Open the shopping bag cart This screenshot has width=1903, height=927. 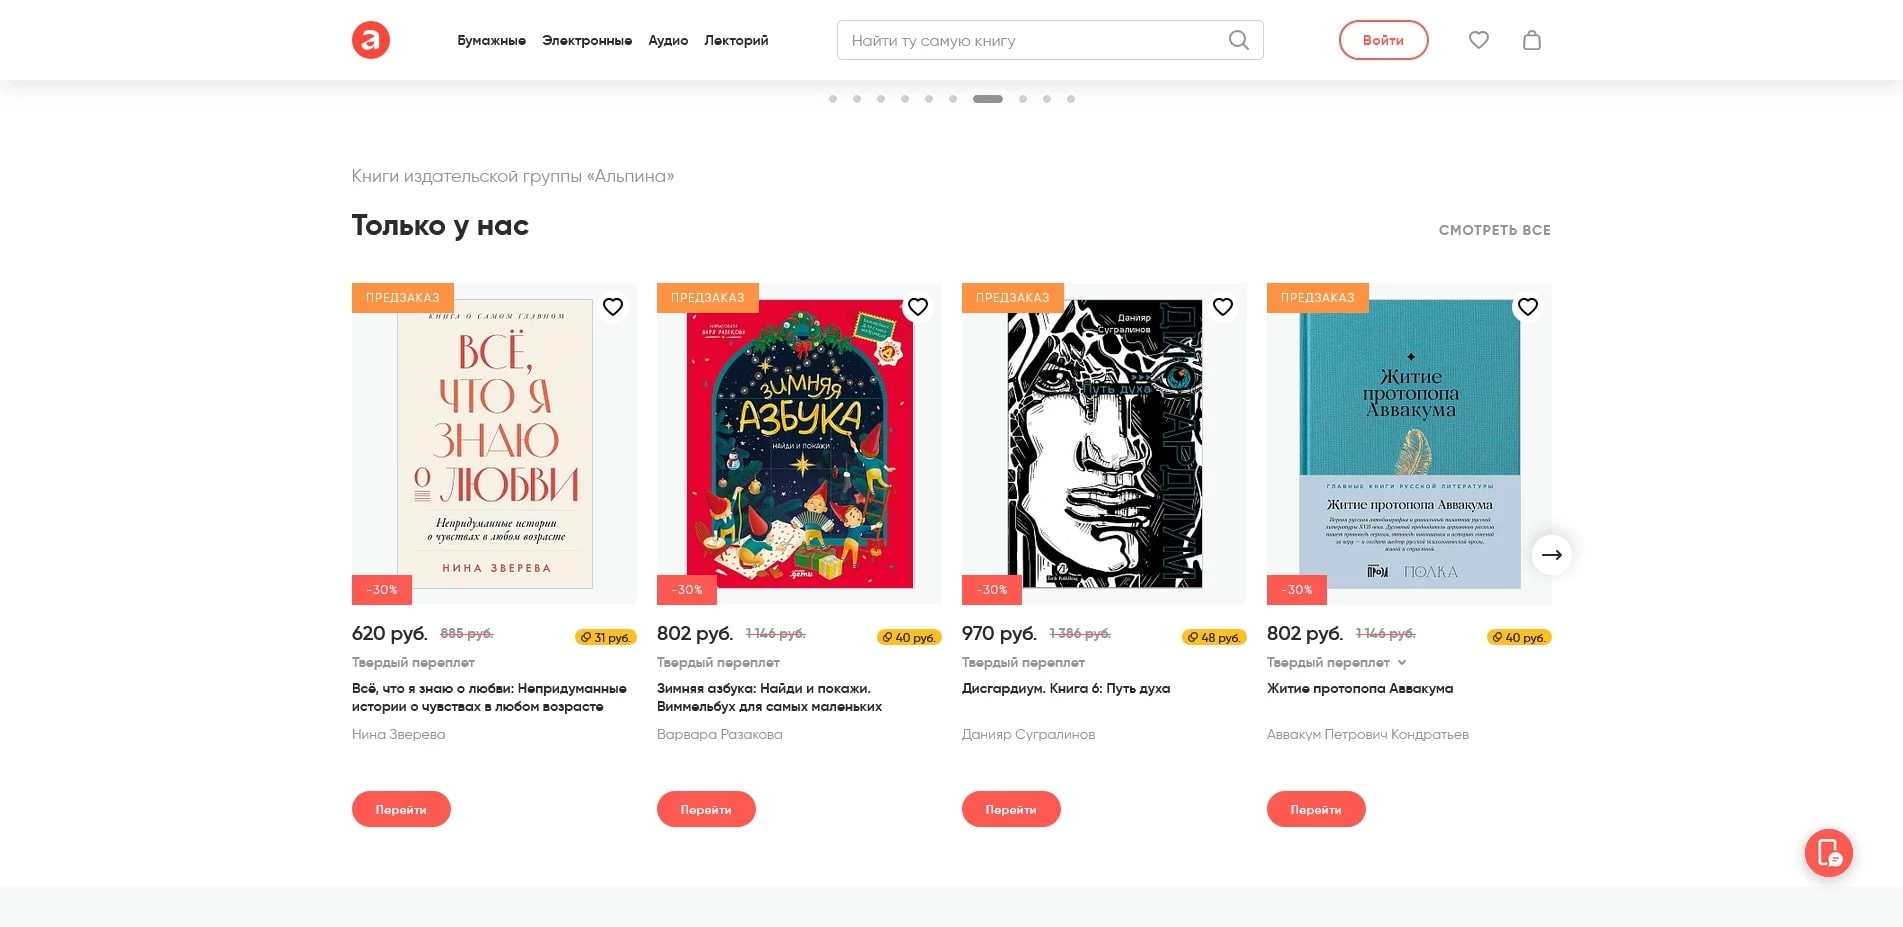[x=1531, y=40]
